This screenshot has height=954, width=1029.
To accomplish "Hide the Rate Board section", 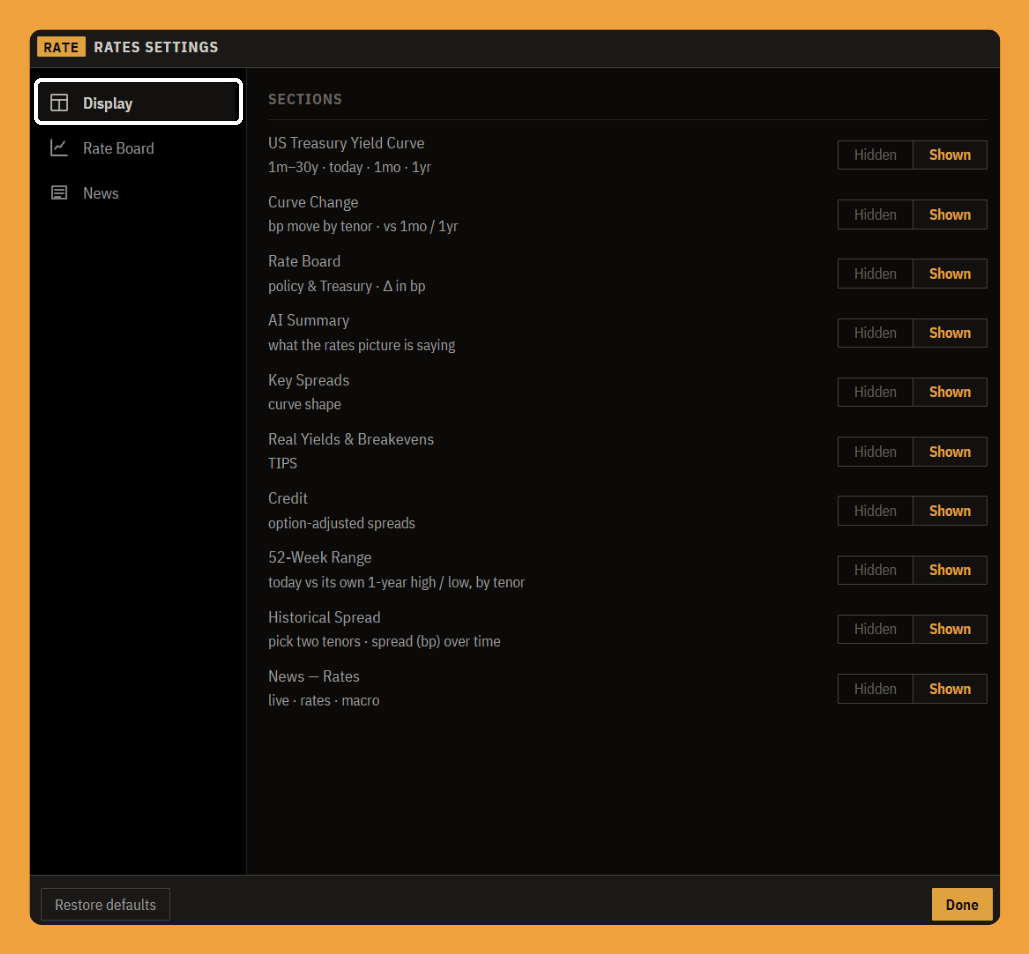I will pos(875,274).
